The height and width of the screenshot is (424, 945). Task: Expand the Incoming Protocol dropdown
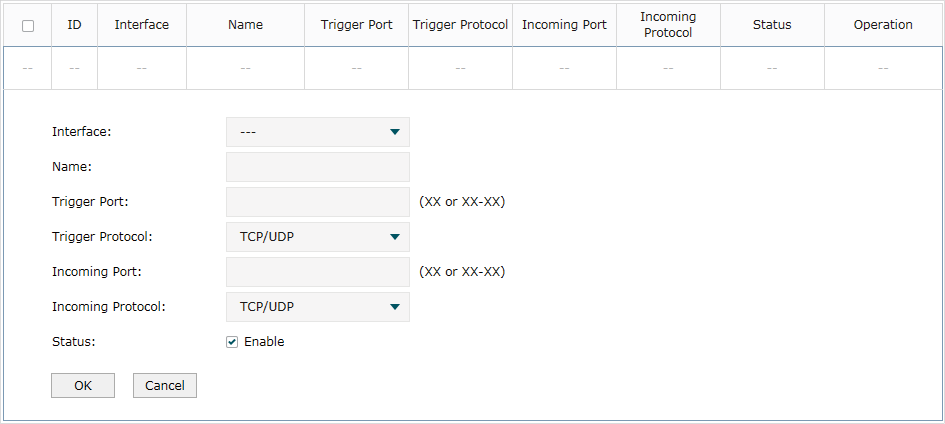[318, 307]
